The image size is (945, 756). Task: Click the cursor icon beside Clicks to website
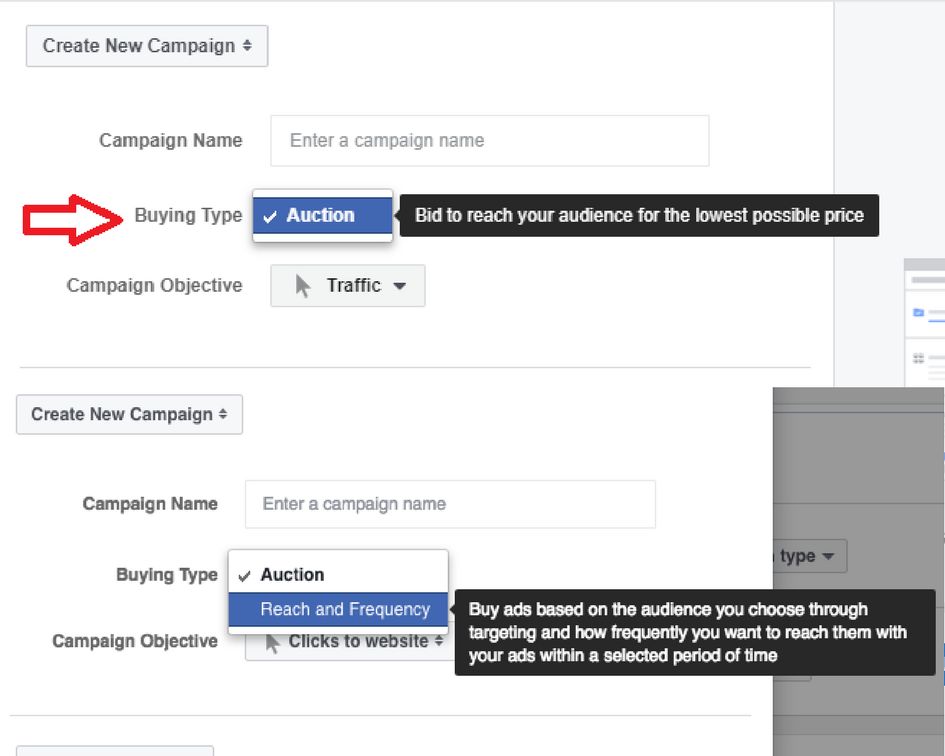click(x=273, y=643)
